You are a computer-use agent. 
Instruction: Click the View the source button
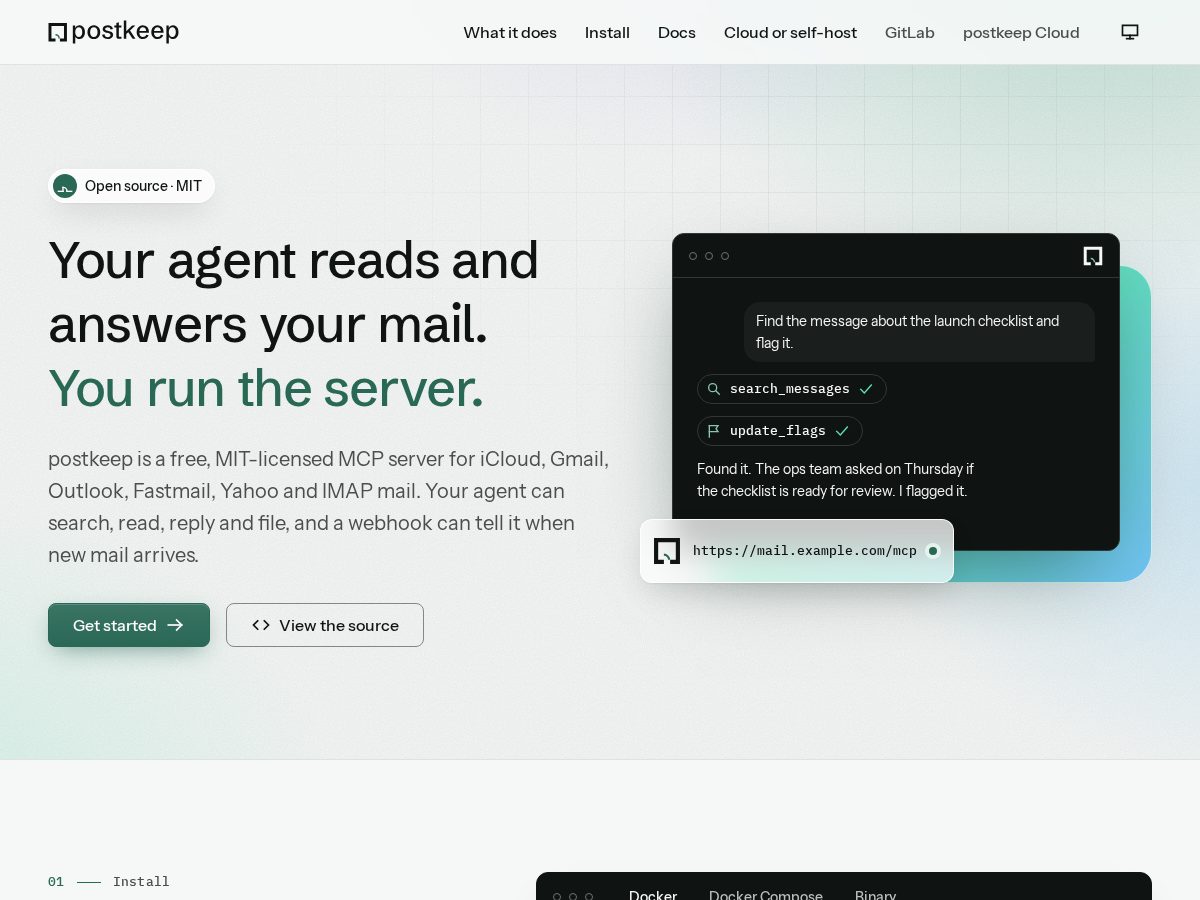pyautogui.click(x=325, y=625)
